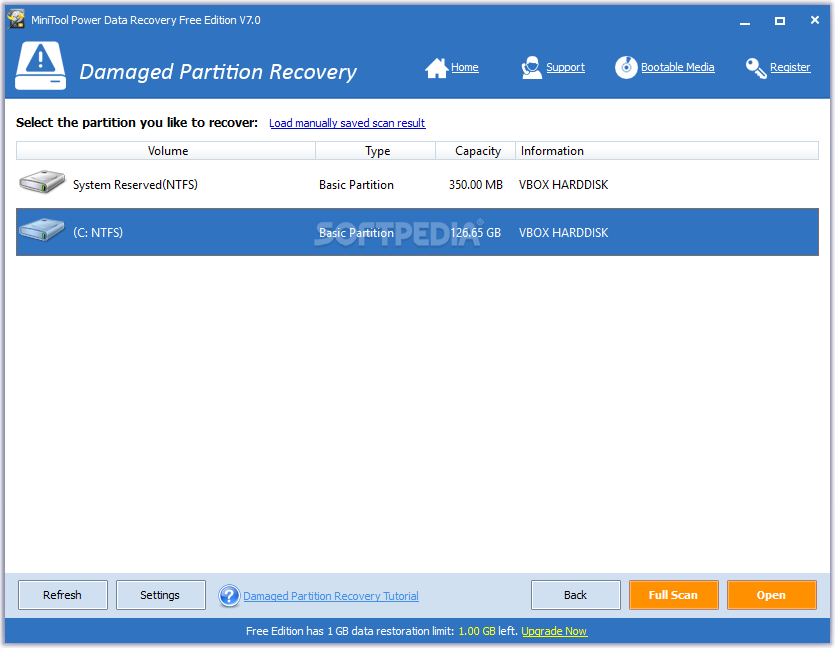Click the damaged partition warning drive icon
Screen dimensions: 835x648
pos(40,65)
